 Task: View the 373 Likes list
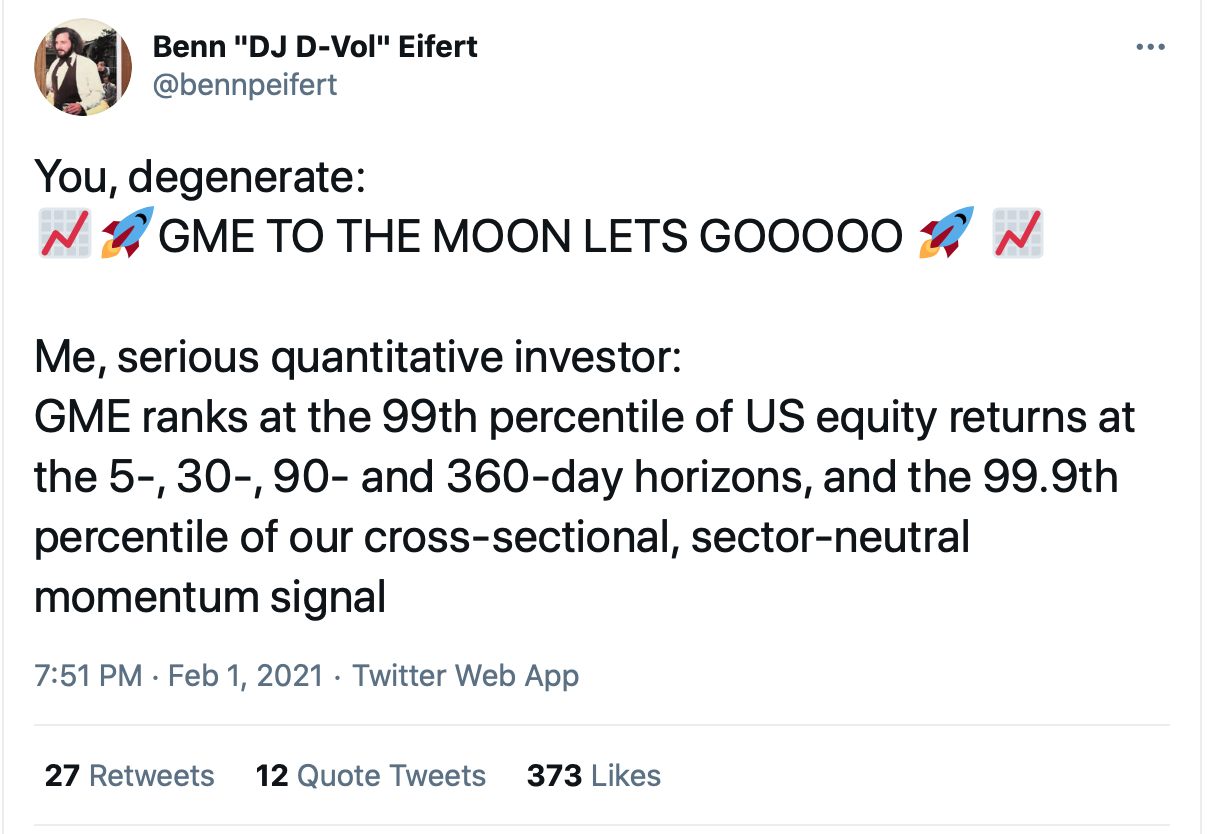pyautogui.click(x=594, y=776)
